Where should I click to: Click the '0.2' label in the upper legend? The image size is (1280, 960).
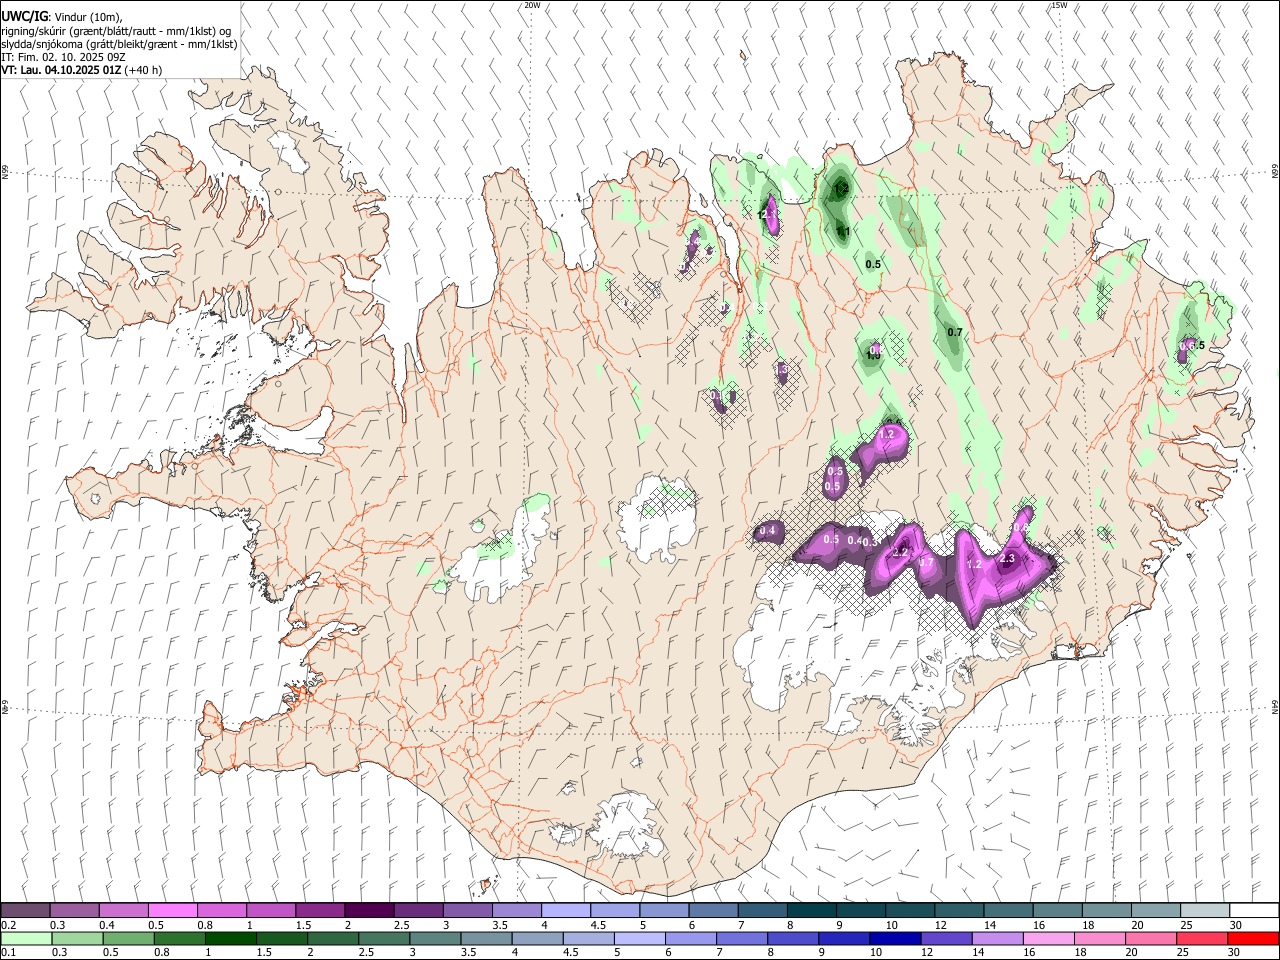(x=8, y=925)
